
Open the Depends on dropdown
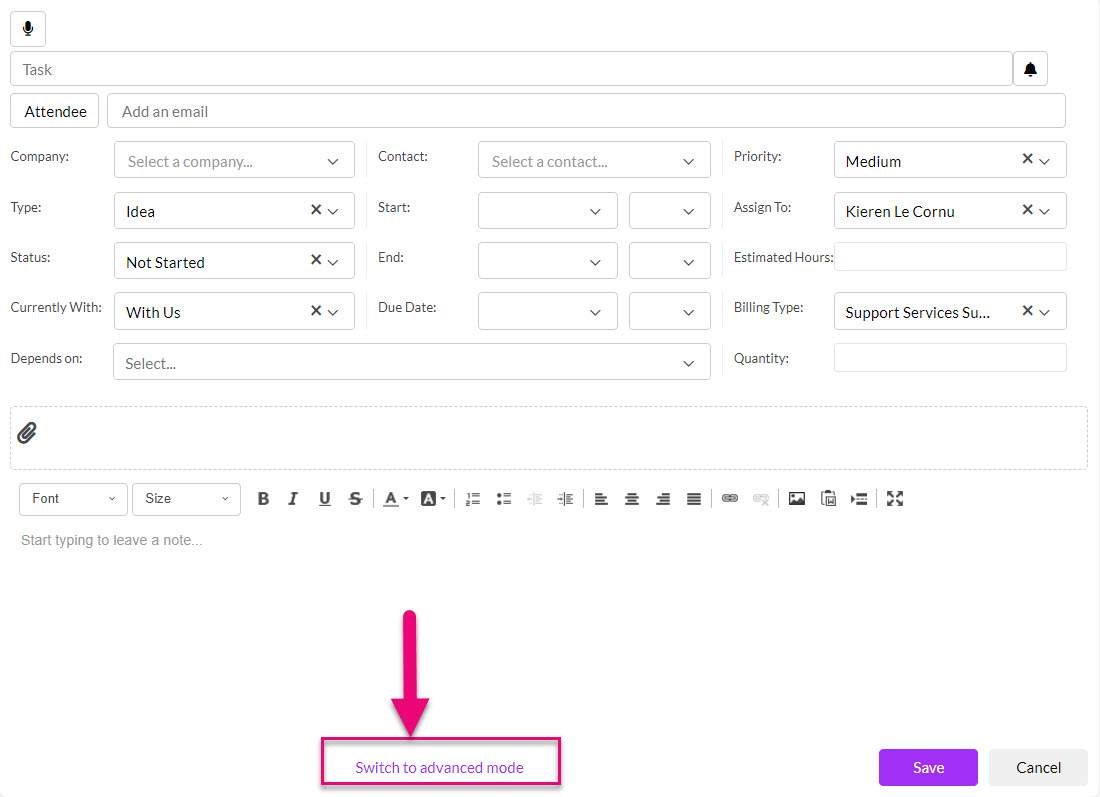(411, 363)
